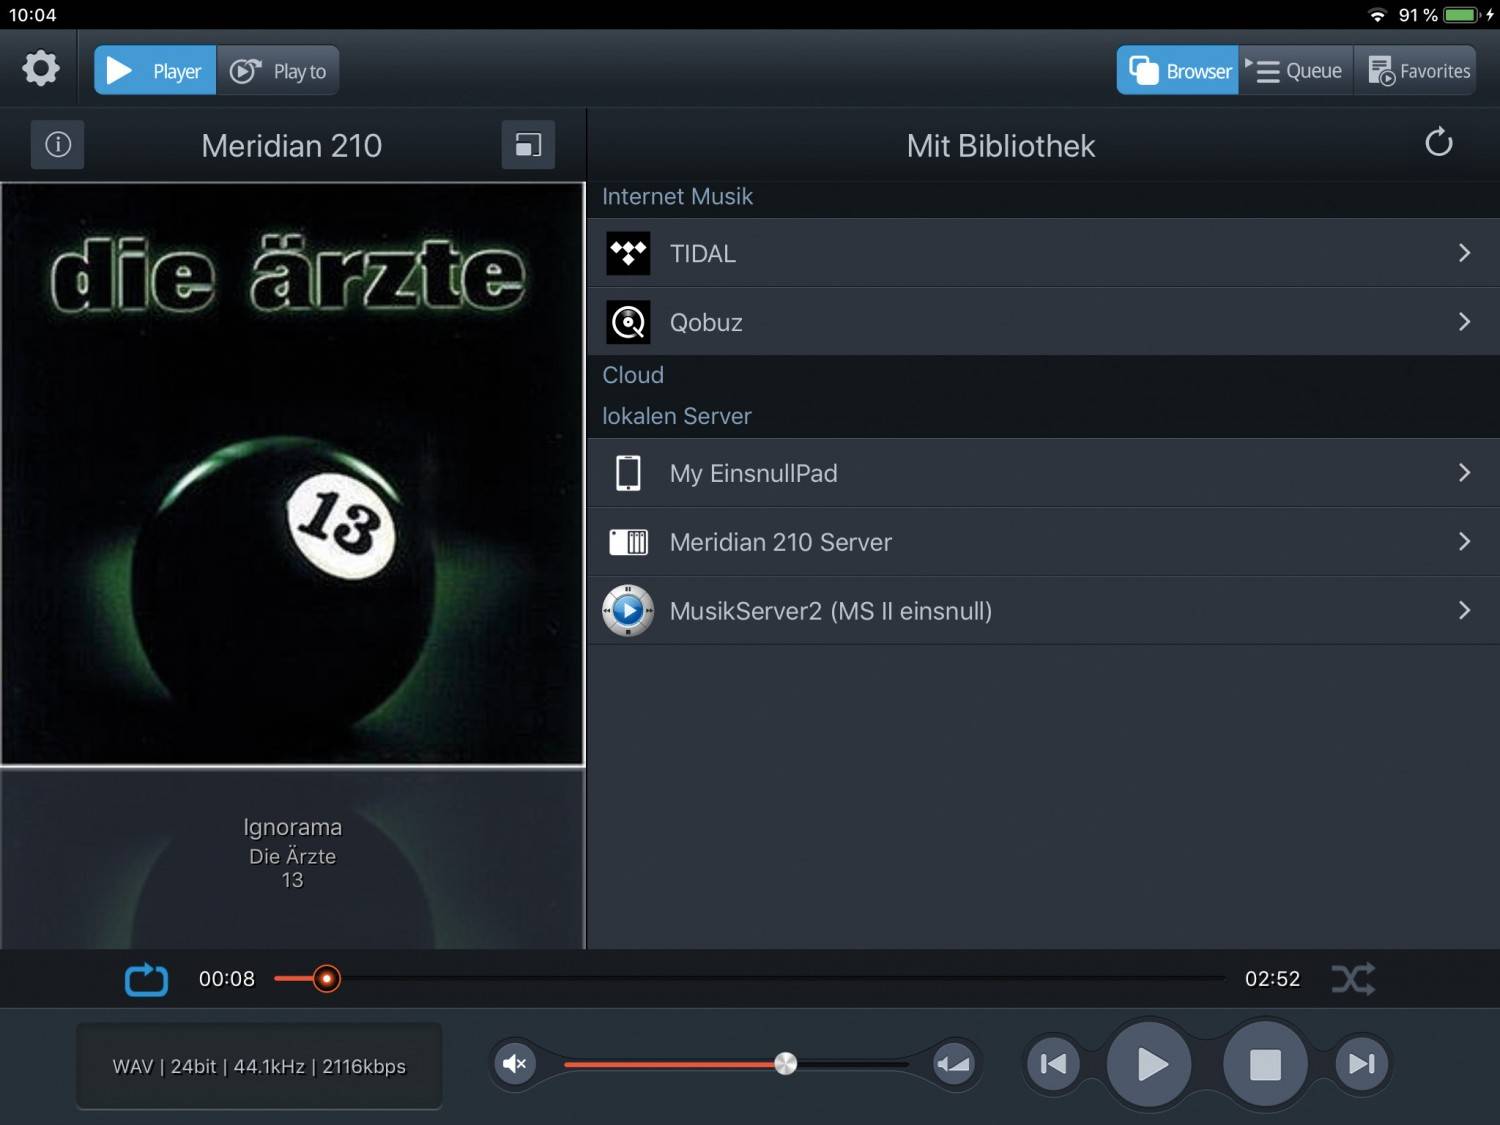Expand the Qobuz row chevron
This screenshot has height=1125, width=1500.
click(x=1464, y=322)
